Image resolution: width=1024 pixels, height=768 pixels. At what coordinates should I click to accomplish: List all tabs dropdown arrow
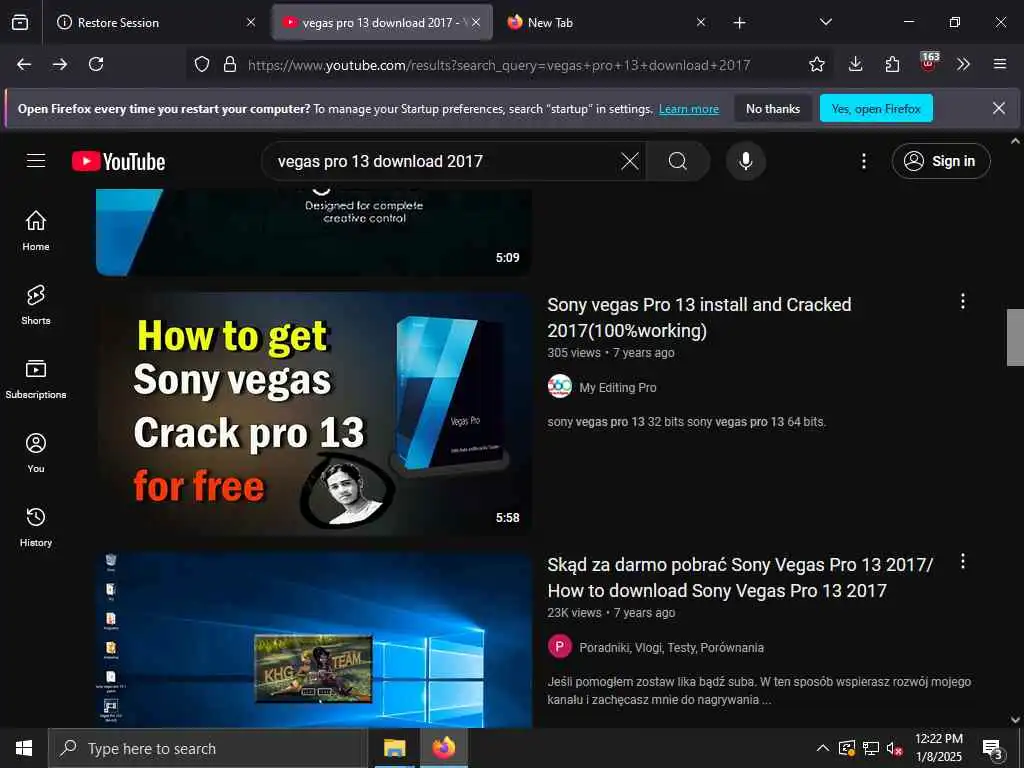coord(826,22)
